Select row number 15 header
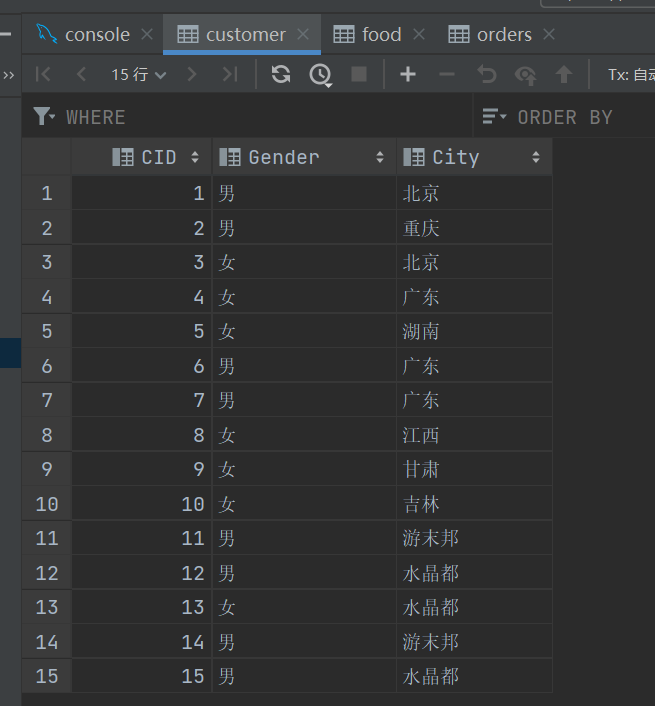Viewport: 655px width, 706px height. (x=47, y=676)
